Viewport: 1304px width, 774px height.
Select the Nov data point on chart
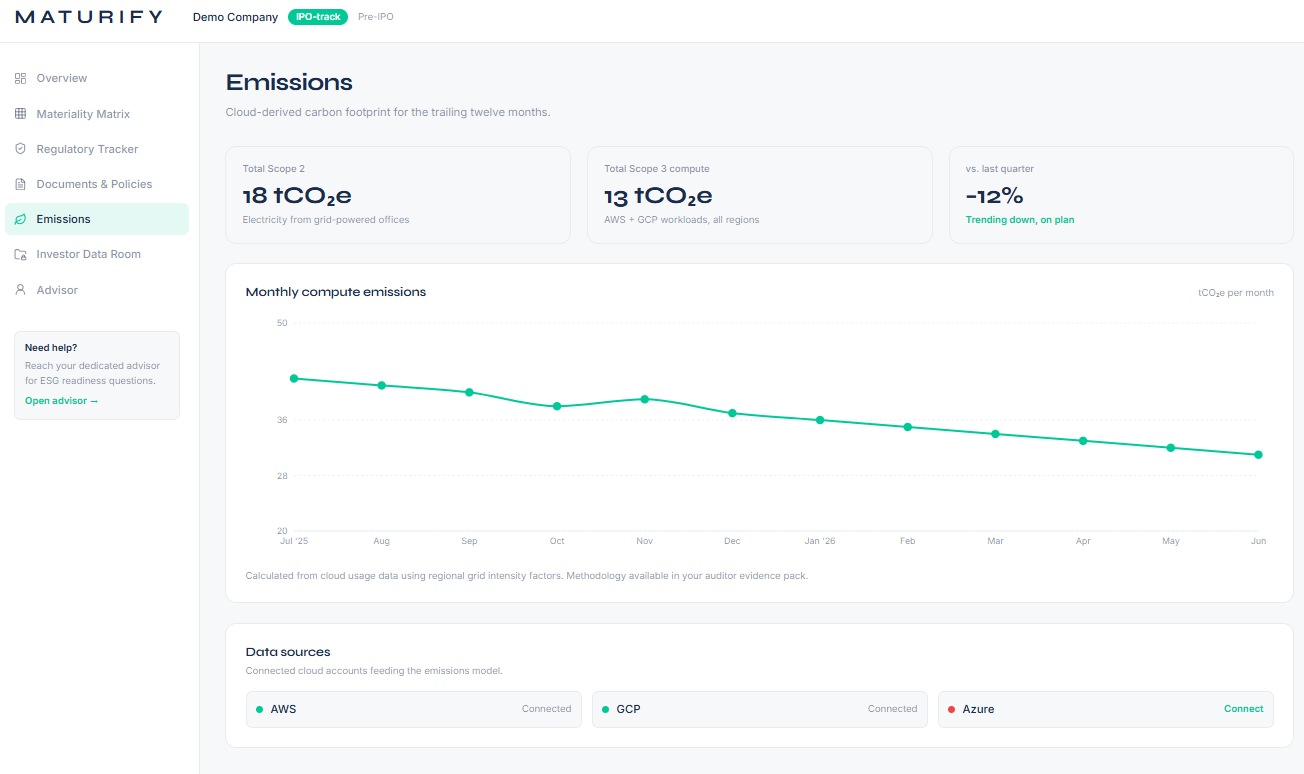[645, 399]
